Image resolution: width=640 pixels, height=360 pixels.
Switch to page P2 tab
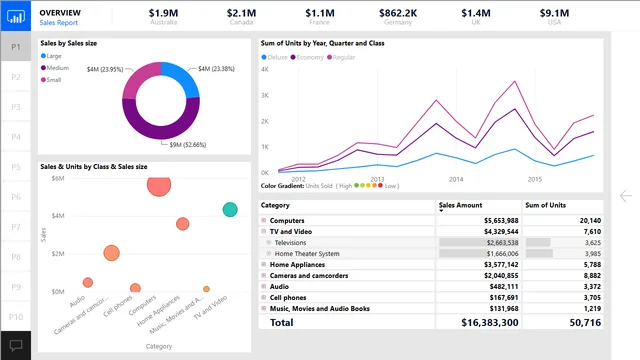(16, 77)
